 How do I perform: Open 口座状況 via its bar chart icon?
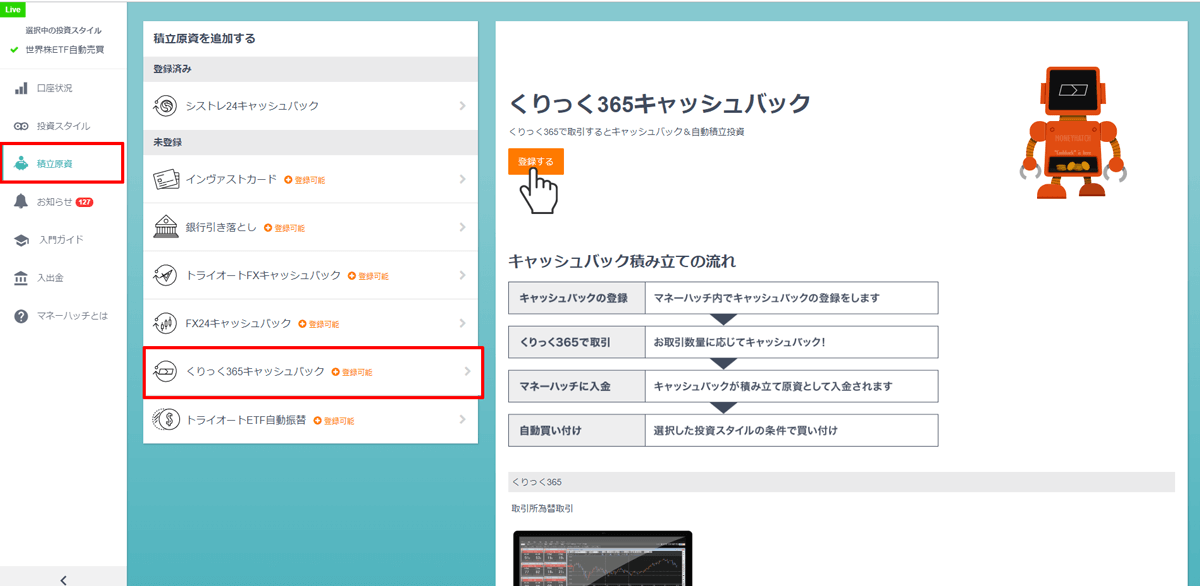pyautogui.click(x=21, y=89)
